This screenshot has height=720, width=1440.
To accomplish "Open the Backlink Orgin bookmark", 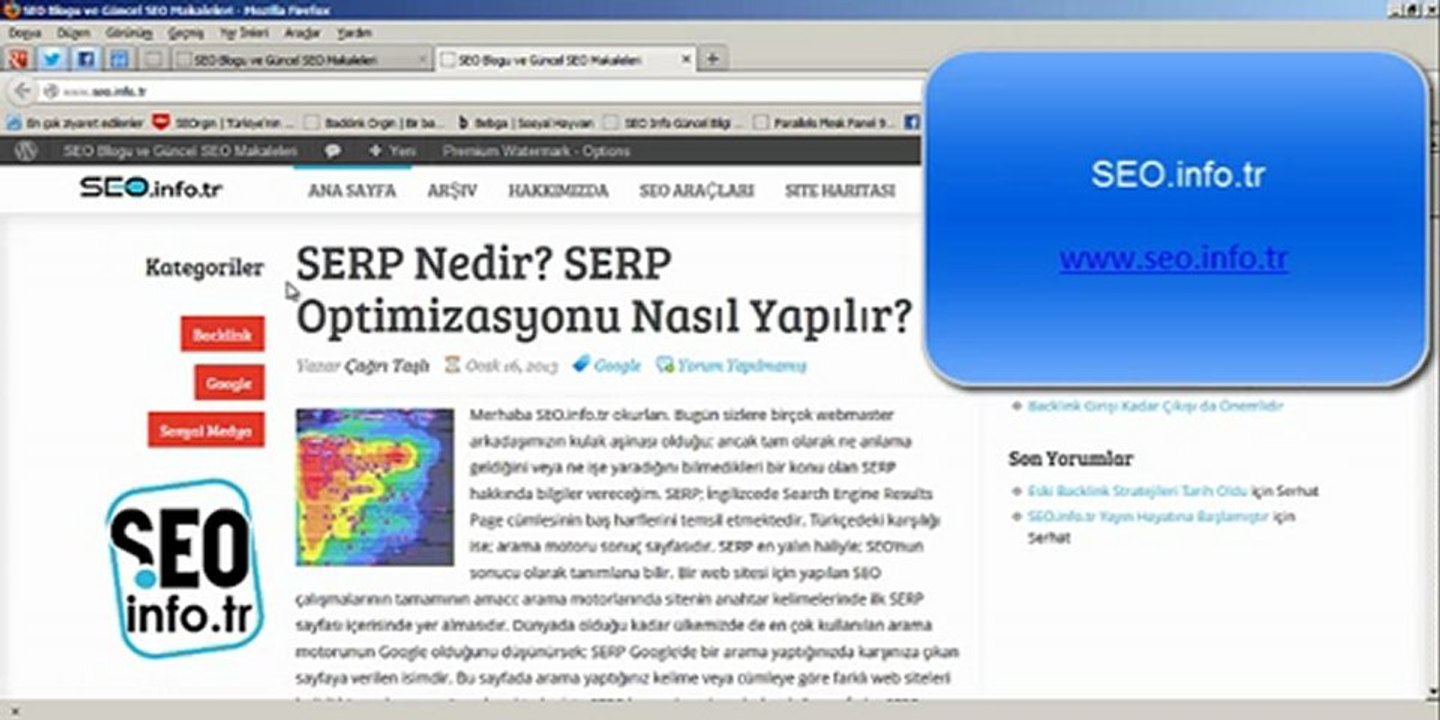I will [x=374, y=123].
